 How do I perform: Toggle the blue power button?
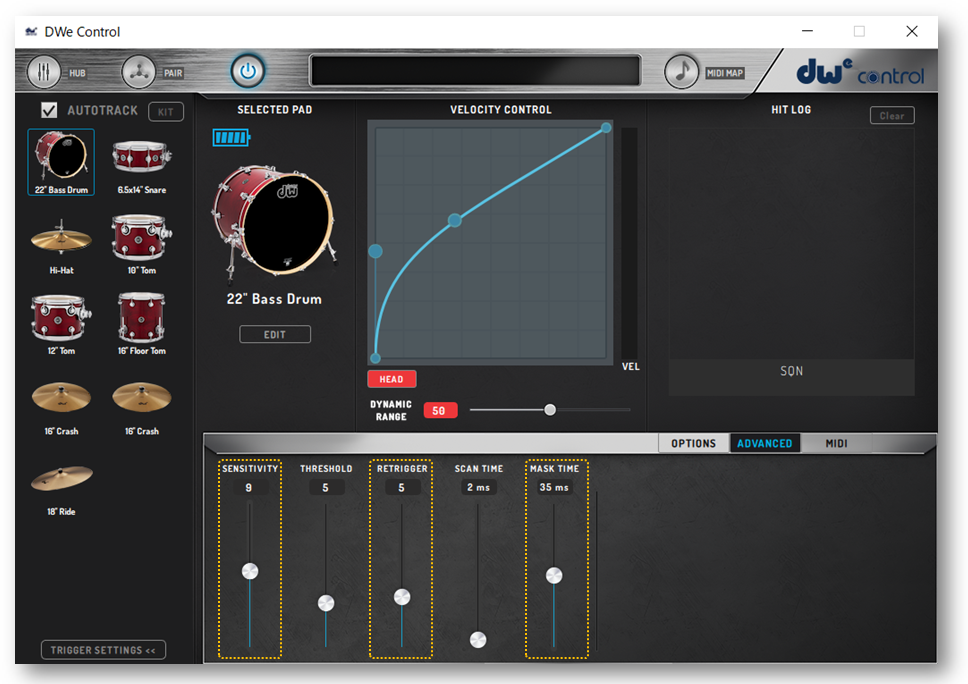tap(248, 72)
